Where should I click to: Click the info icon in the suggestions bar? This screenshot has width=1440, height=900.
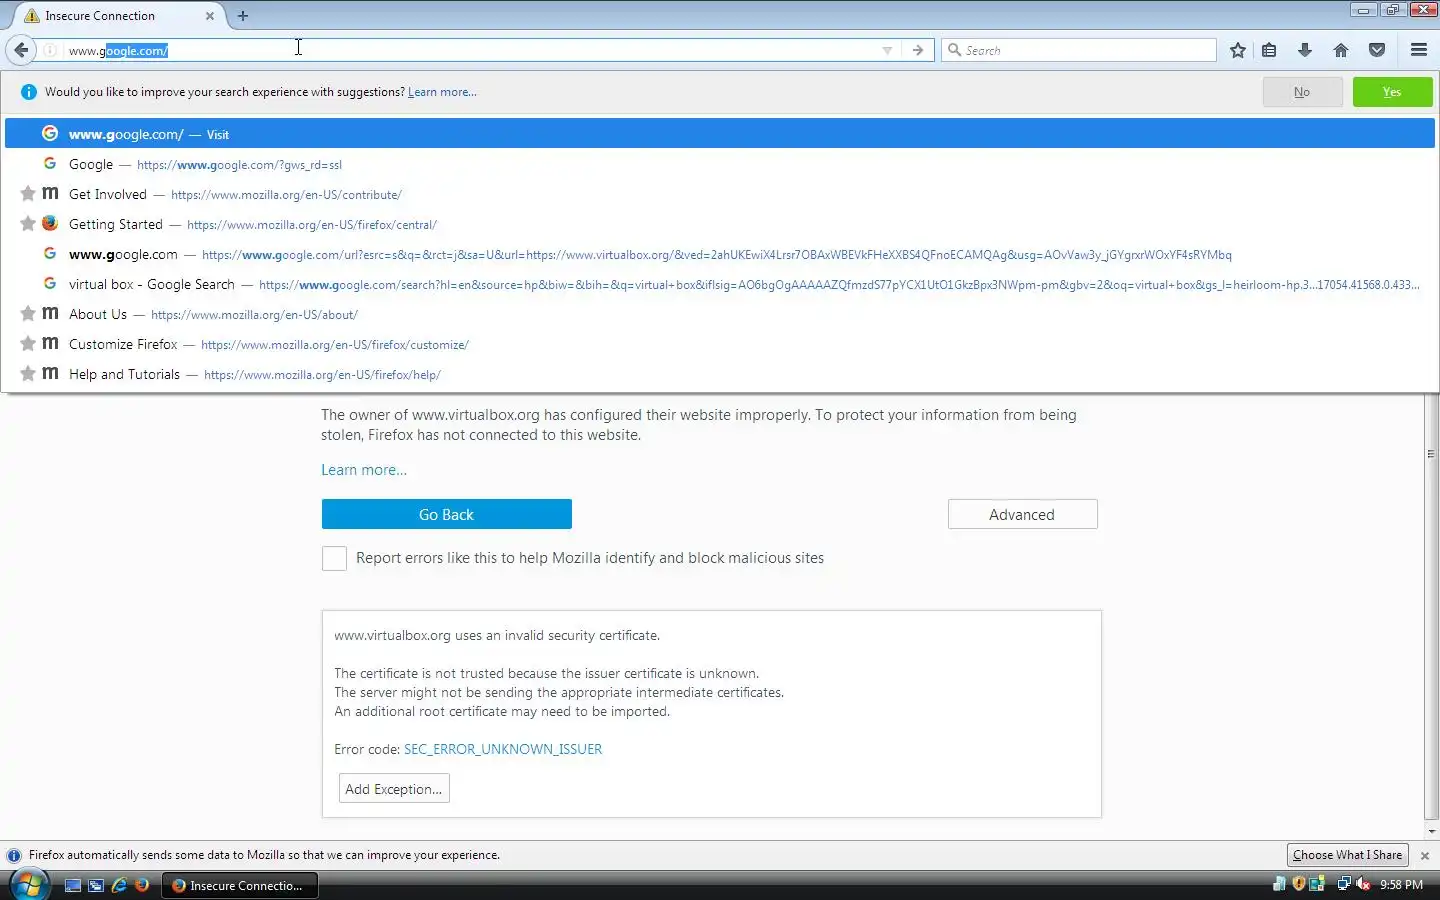coord(28,92)
